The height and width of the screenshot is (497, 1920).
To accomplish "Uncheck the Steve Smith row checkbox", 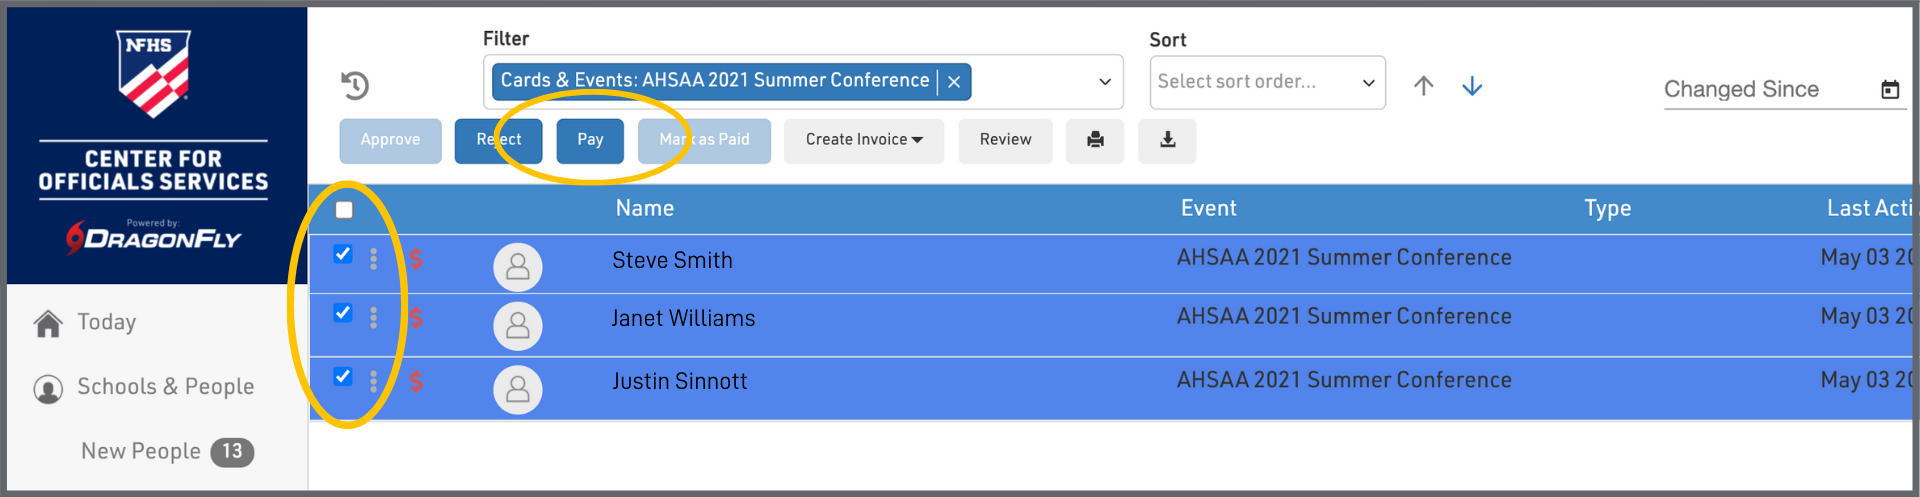I will pos(343,254).
